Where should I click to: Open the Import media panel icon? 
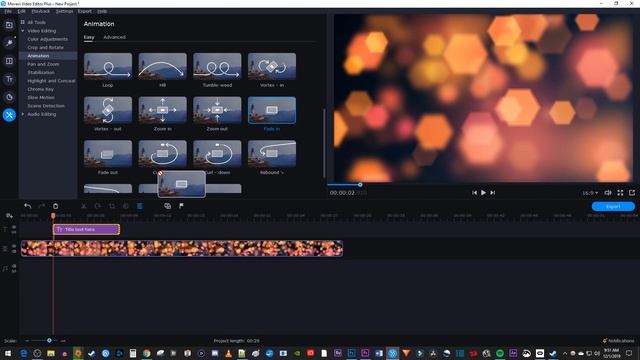[9, 25]
